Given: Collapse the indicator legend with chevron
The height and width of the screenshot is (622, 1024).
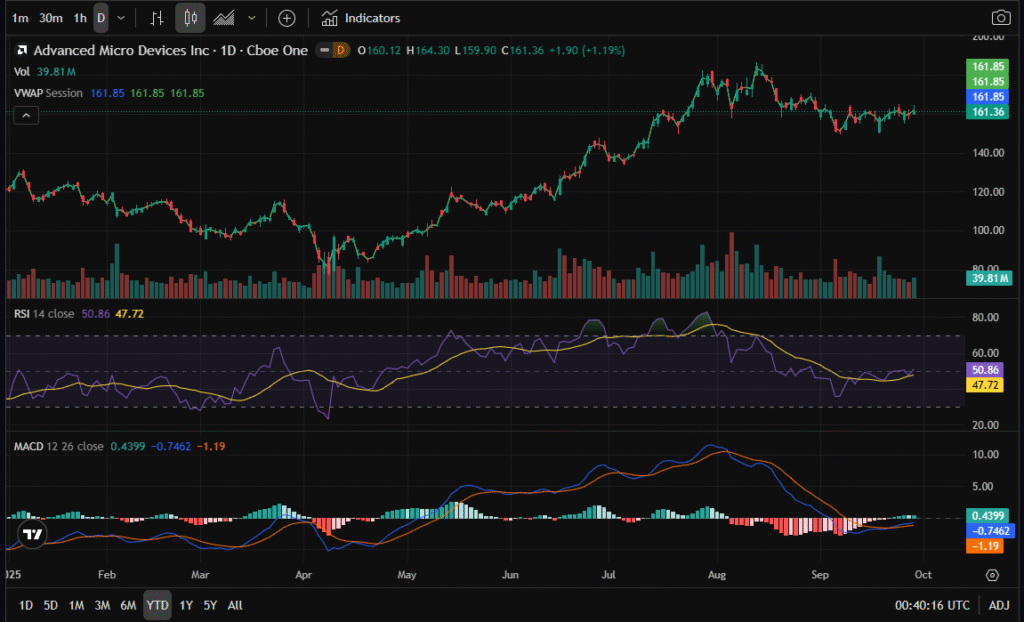Looking at the screenshot, I should pos(26,115).
